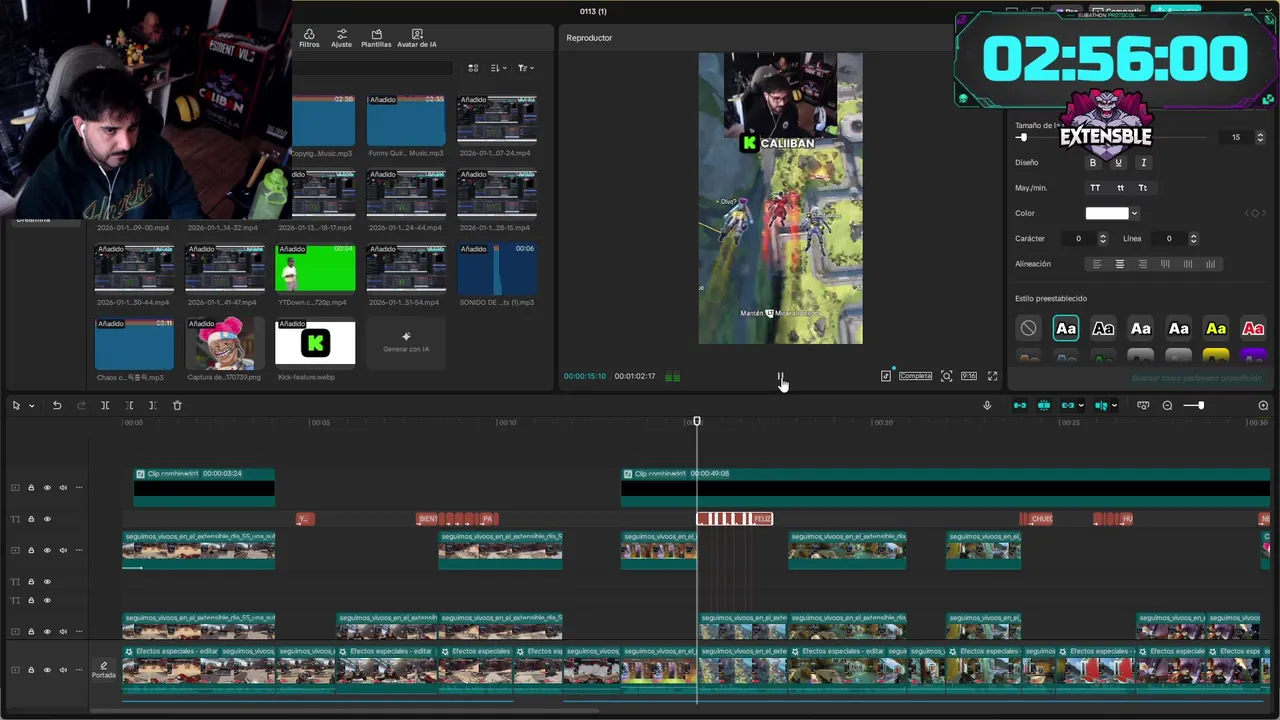Set text case to lowercase tt
Image resolution: width=1280 pixels, height=720 pixels.
[x=1120, y=188]
